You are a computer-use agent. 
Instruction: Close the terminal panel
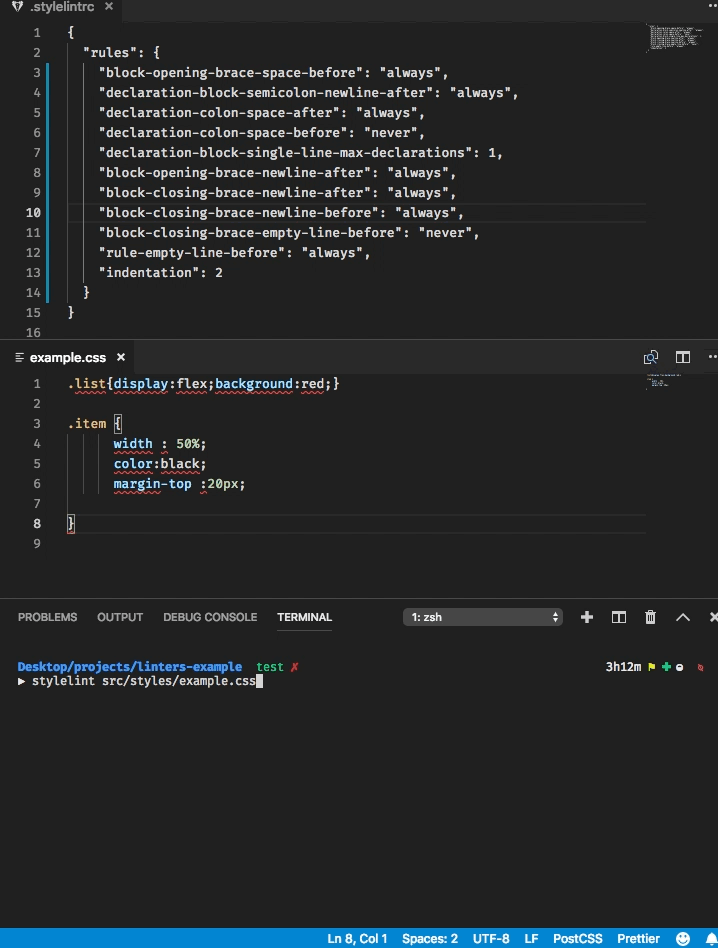coord(713,617)
